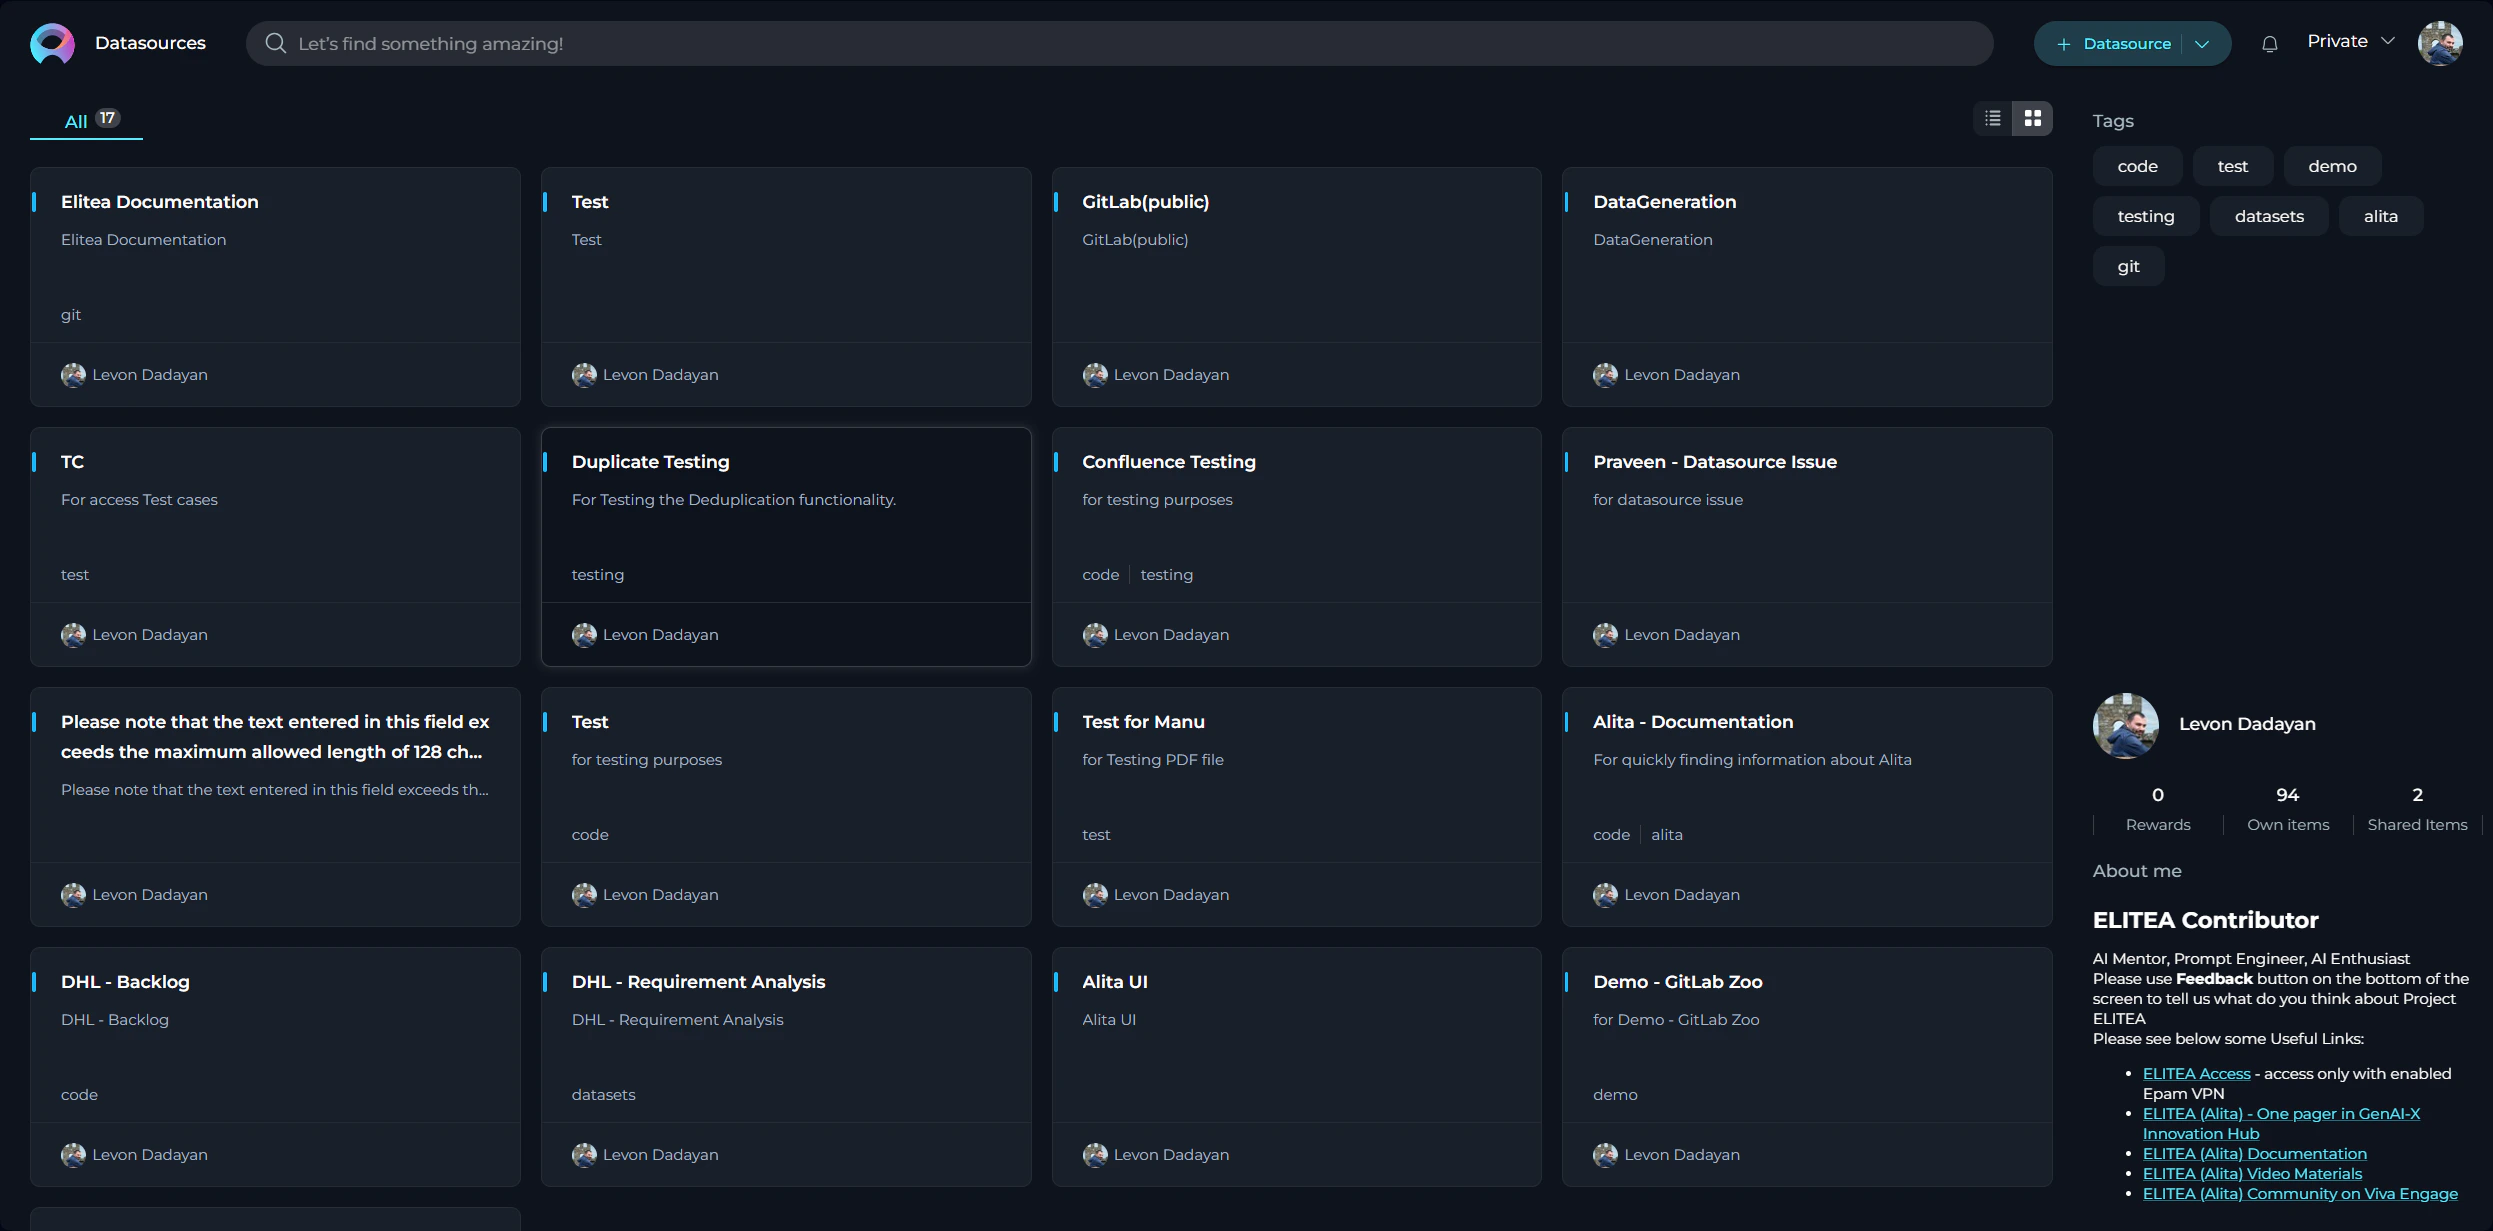Open your account avatar in the top bar

(x=2441, y=42)
